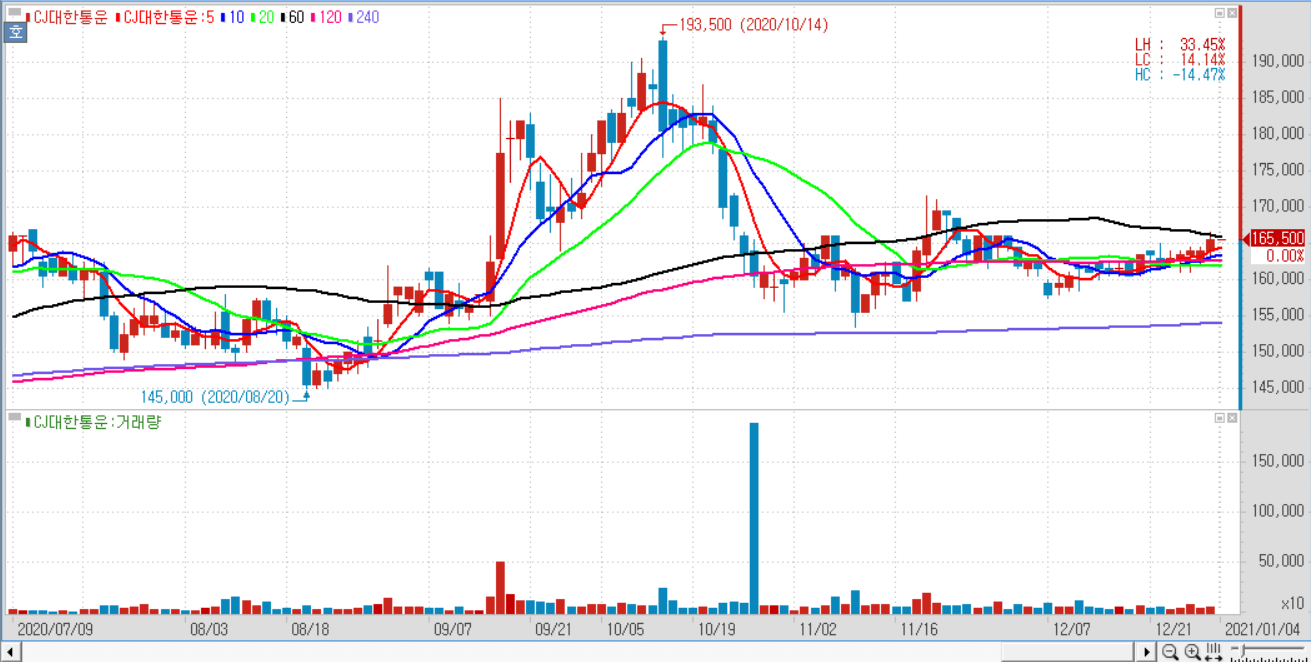This screenshot has width=1311, height=662.
Task: Select the CJ대한통운:5 moving average legend
Action: [x=165, y=17]
